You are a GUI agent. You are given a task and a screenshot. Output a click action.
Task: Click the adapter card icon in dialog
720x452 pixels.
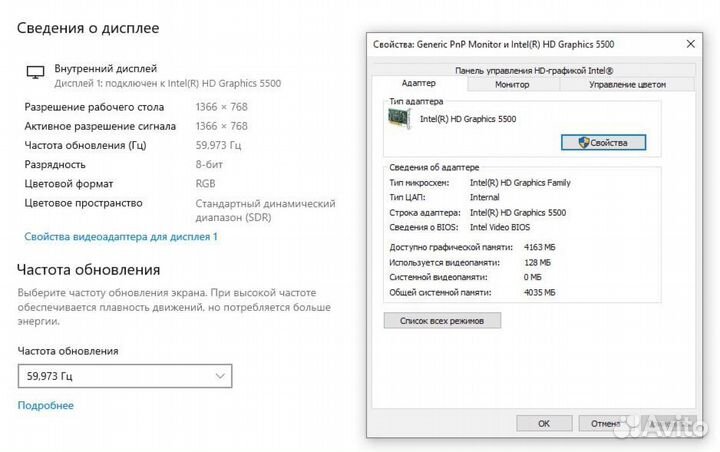pos(399,119)
